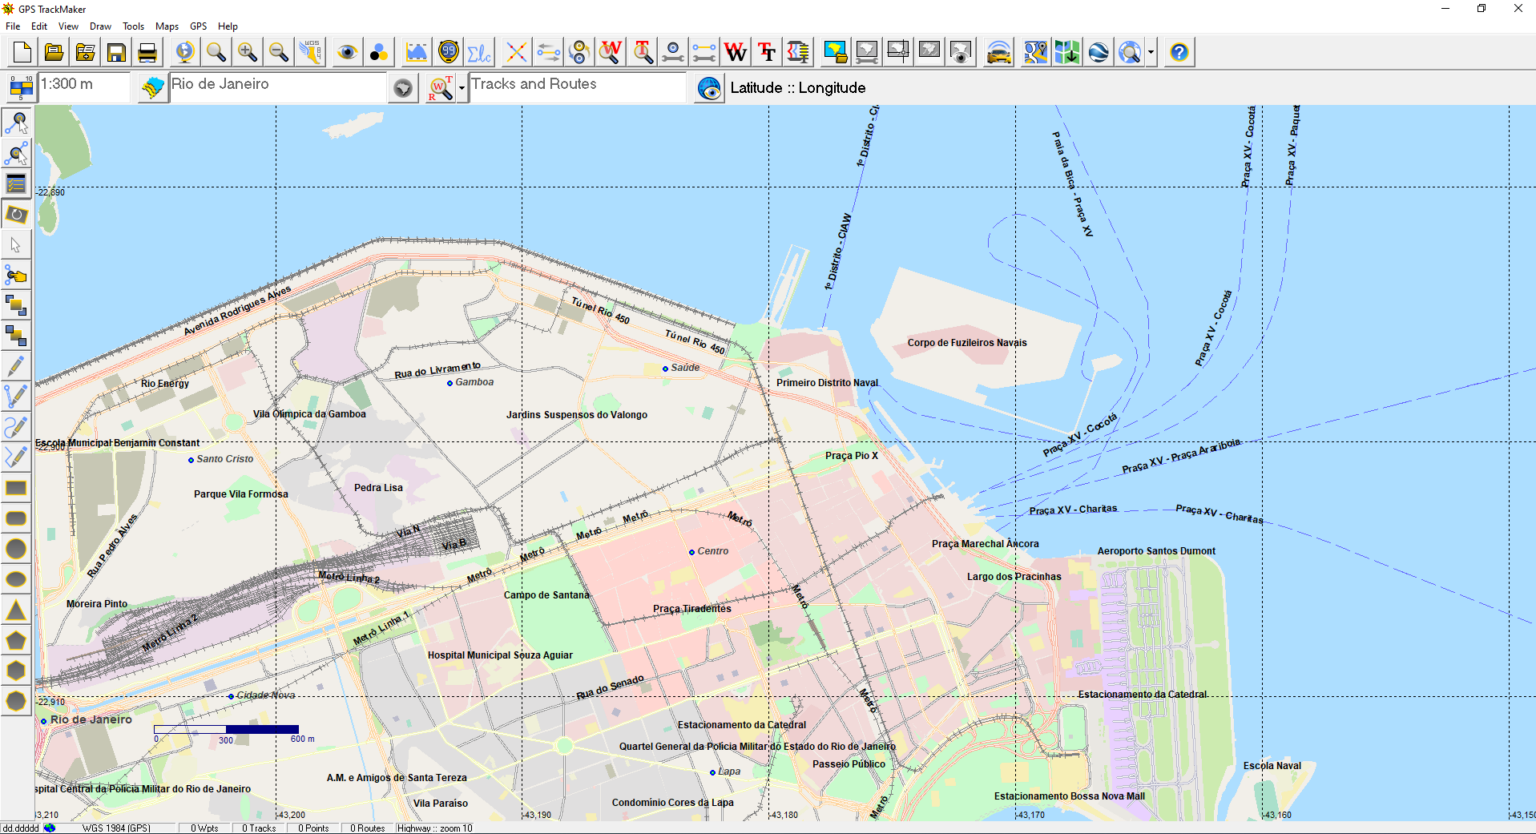
Task: Click the map scale field showing 1:300 m
Action: (84, 87)
